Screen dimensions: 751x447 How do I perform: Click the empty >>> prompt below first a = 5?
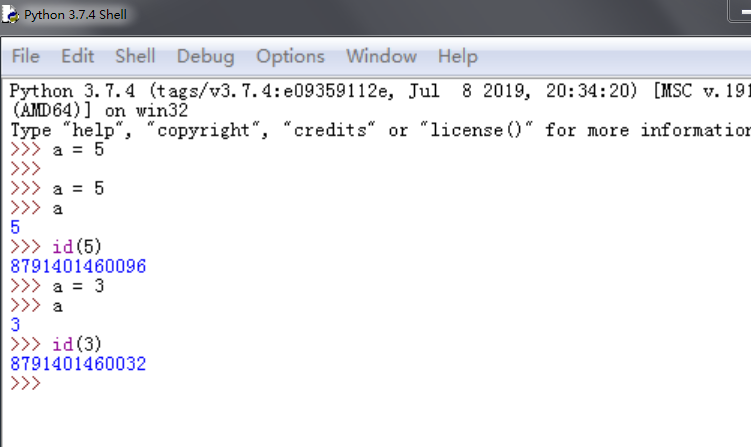coord(25,169)
